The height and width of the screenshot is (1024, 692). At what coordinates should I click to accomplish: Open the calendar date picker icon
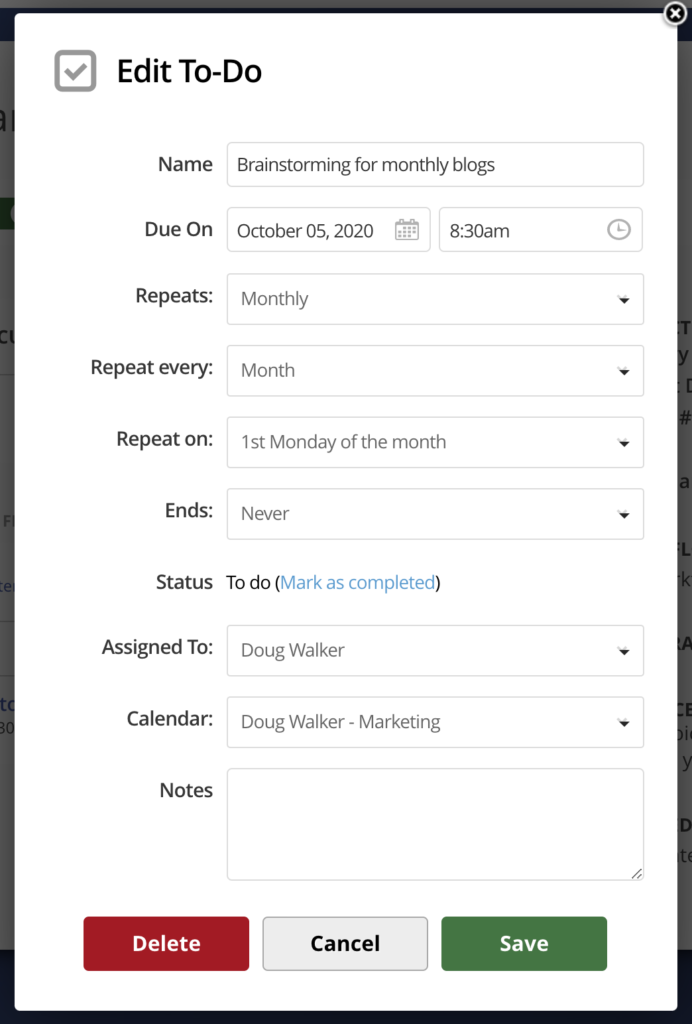(x=406, y=229)
